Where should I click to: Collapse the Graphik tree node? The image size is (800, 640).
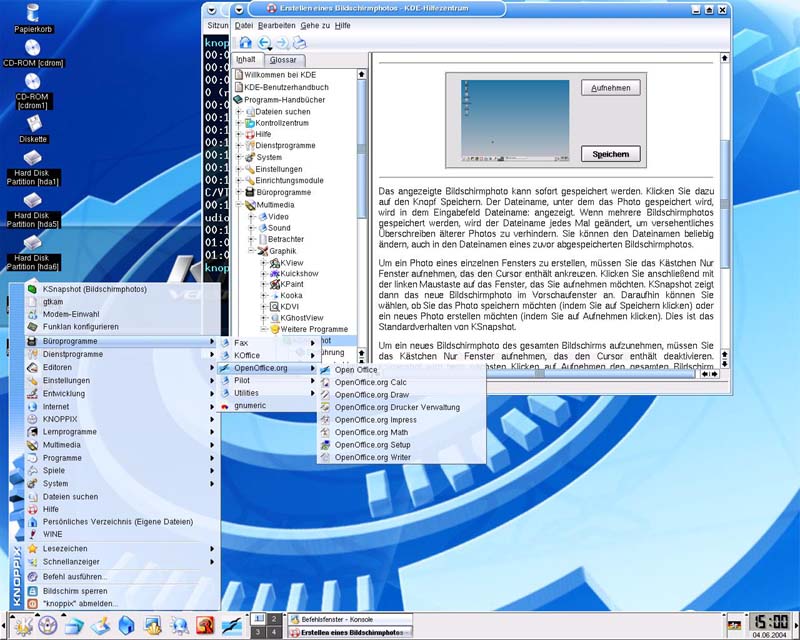pos(252,251)
